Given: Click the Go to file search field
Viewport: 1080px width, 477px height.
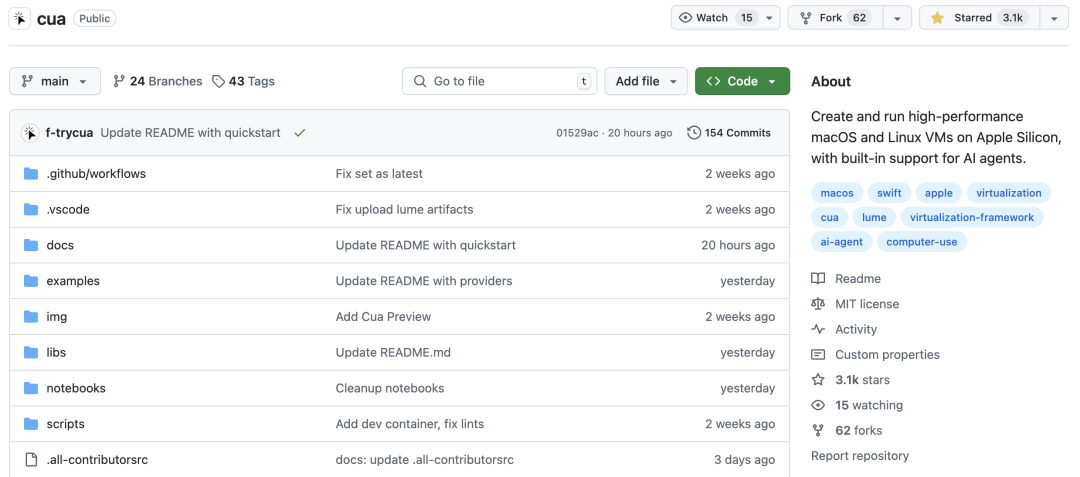Looking at the screenshot, I should coord(499,81).
